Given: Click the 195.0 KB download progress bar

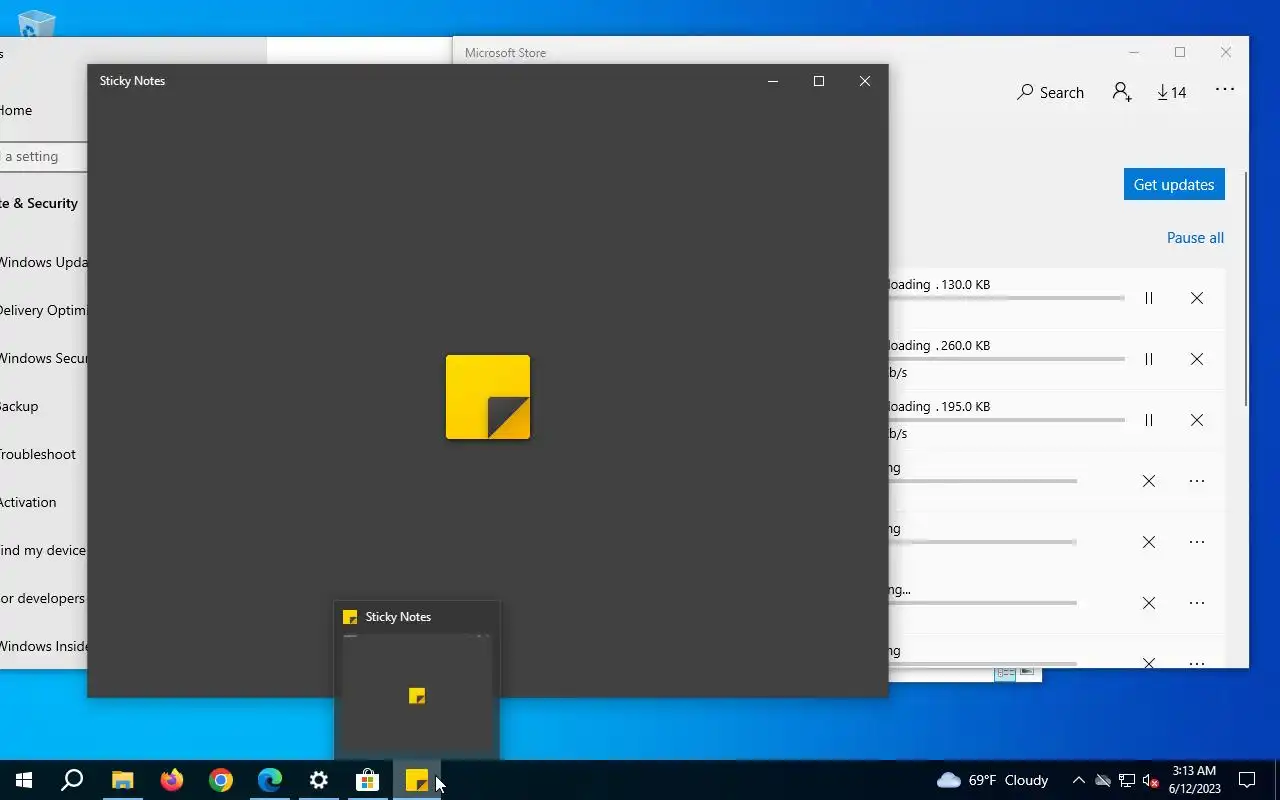Looking at the screenshot, I should [x=1006, y=420].
